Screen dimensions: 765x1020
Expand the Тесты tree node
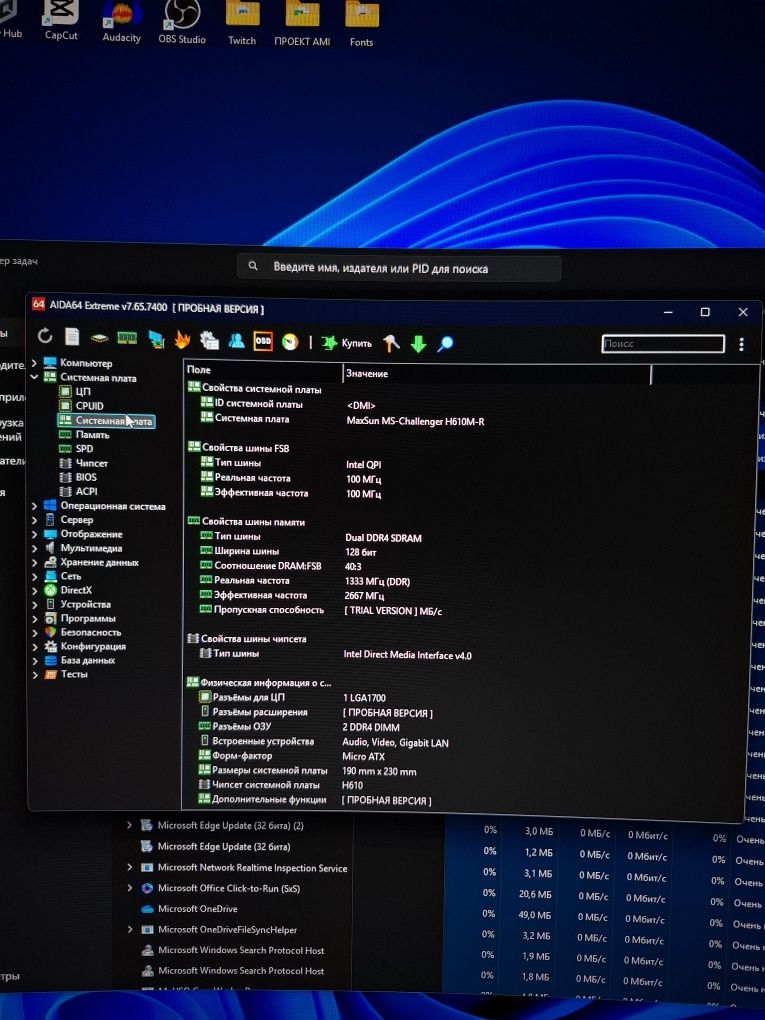(x=34, y=675)
